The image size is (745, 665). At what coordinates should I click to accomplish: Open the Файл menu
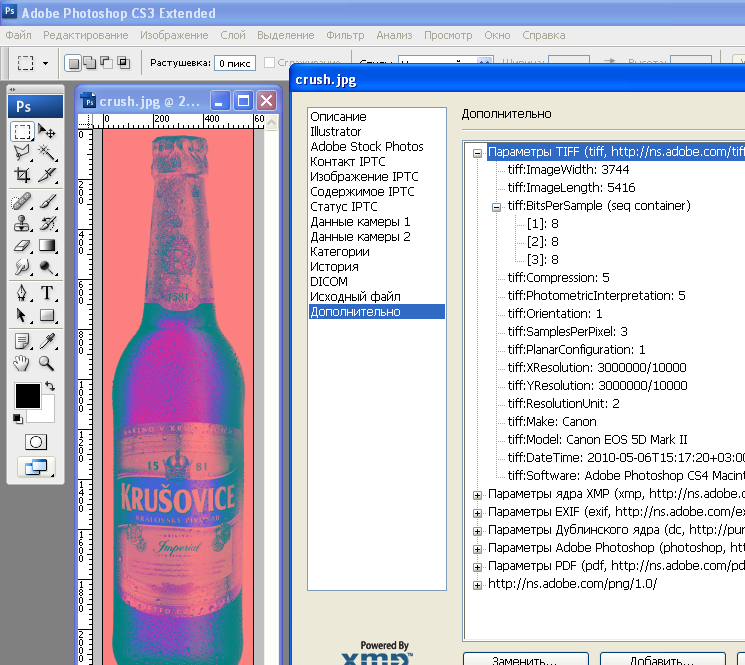click(19, 35)
